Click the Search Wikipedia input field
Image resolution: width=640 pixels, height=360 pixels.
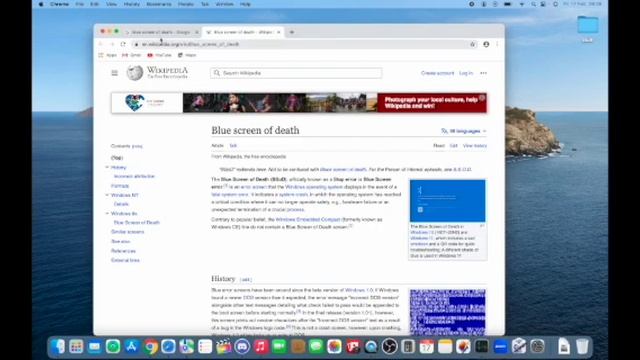click(296, 73)
